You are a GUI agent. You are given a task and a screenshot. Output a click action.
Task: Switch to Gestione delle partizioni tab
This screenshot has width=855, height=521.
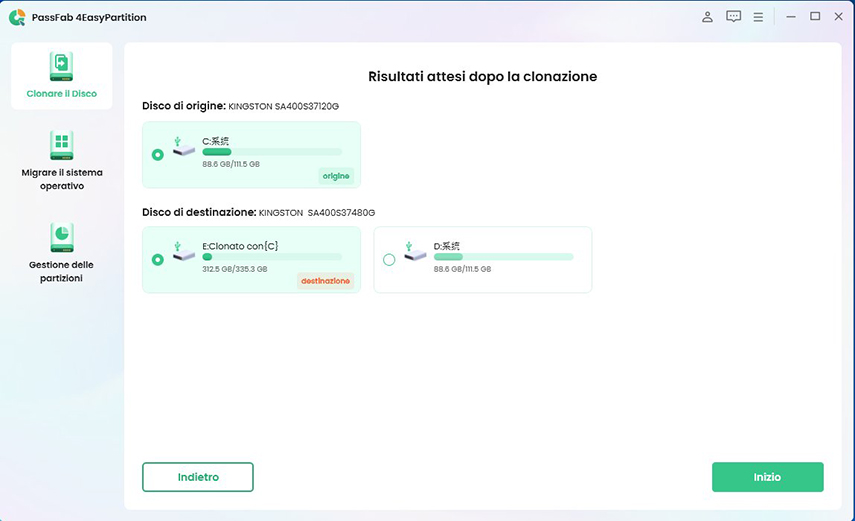click(x=62, y=271)
